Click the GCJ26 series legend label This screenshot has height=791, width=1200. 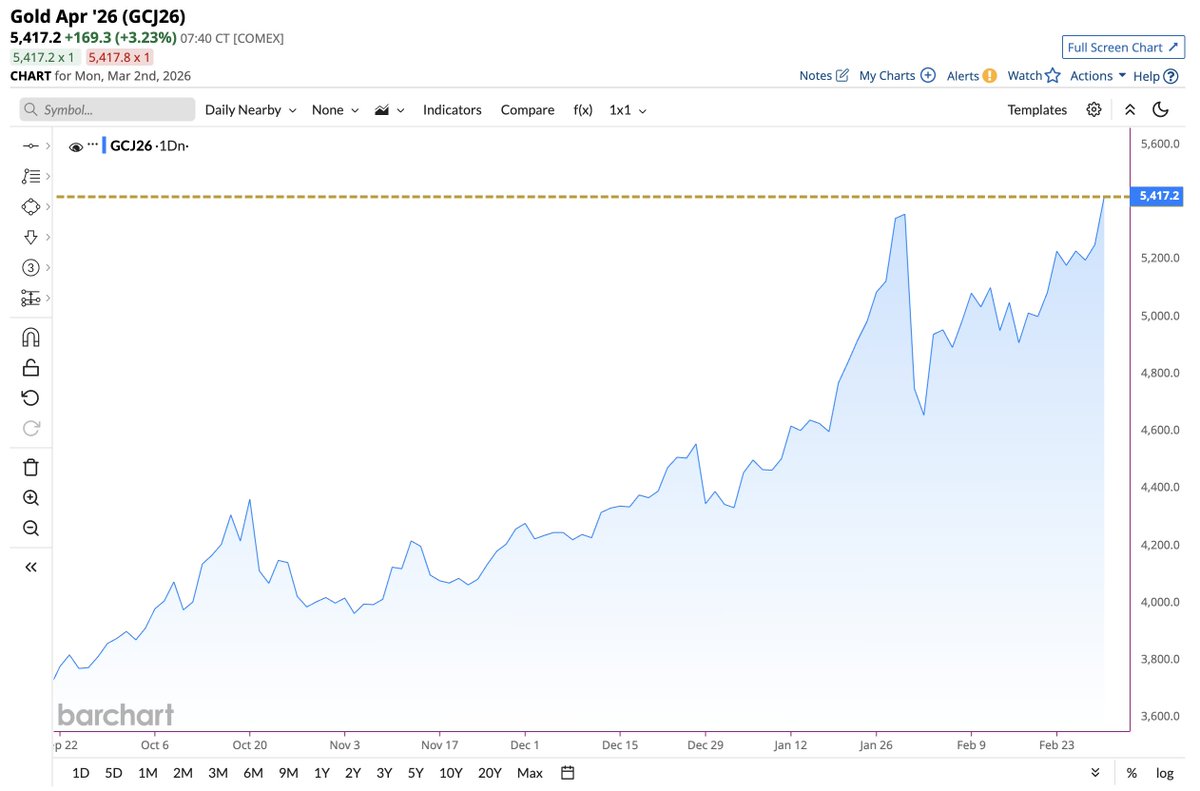(x=131, y=146)
